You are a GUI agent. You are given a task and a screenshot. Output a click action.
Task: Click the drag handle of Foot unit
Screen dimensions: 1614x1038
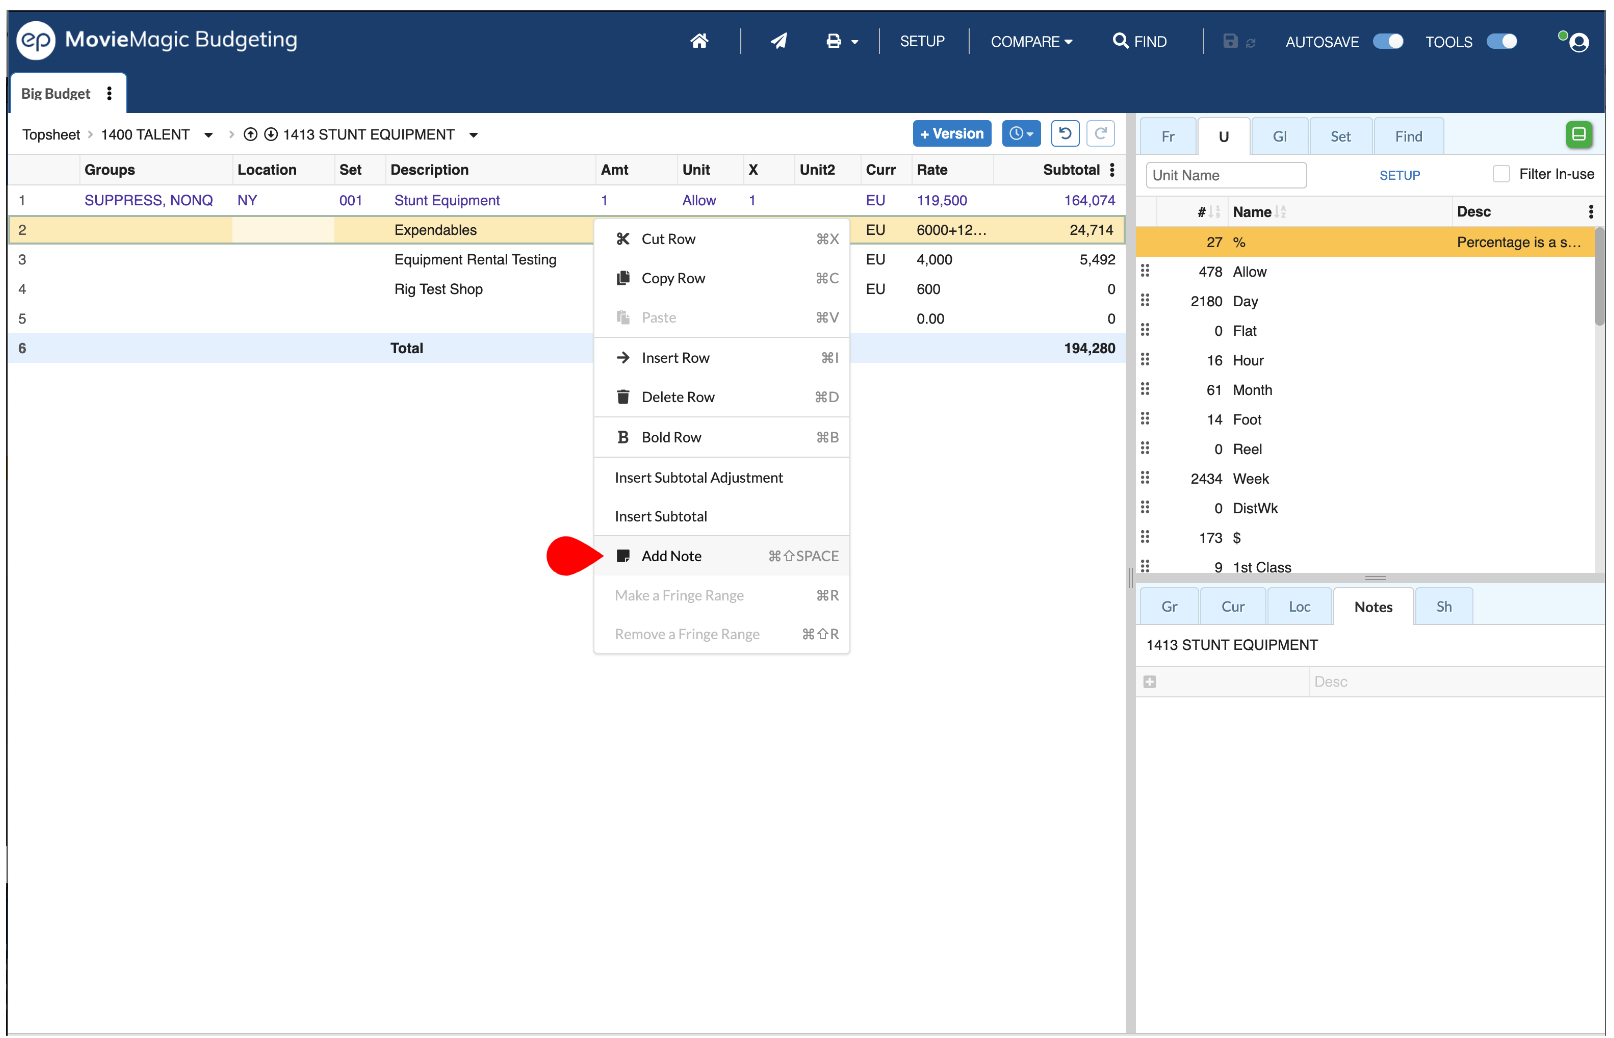(x=1145, y=419)
